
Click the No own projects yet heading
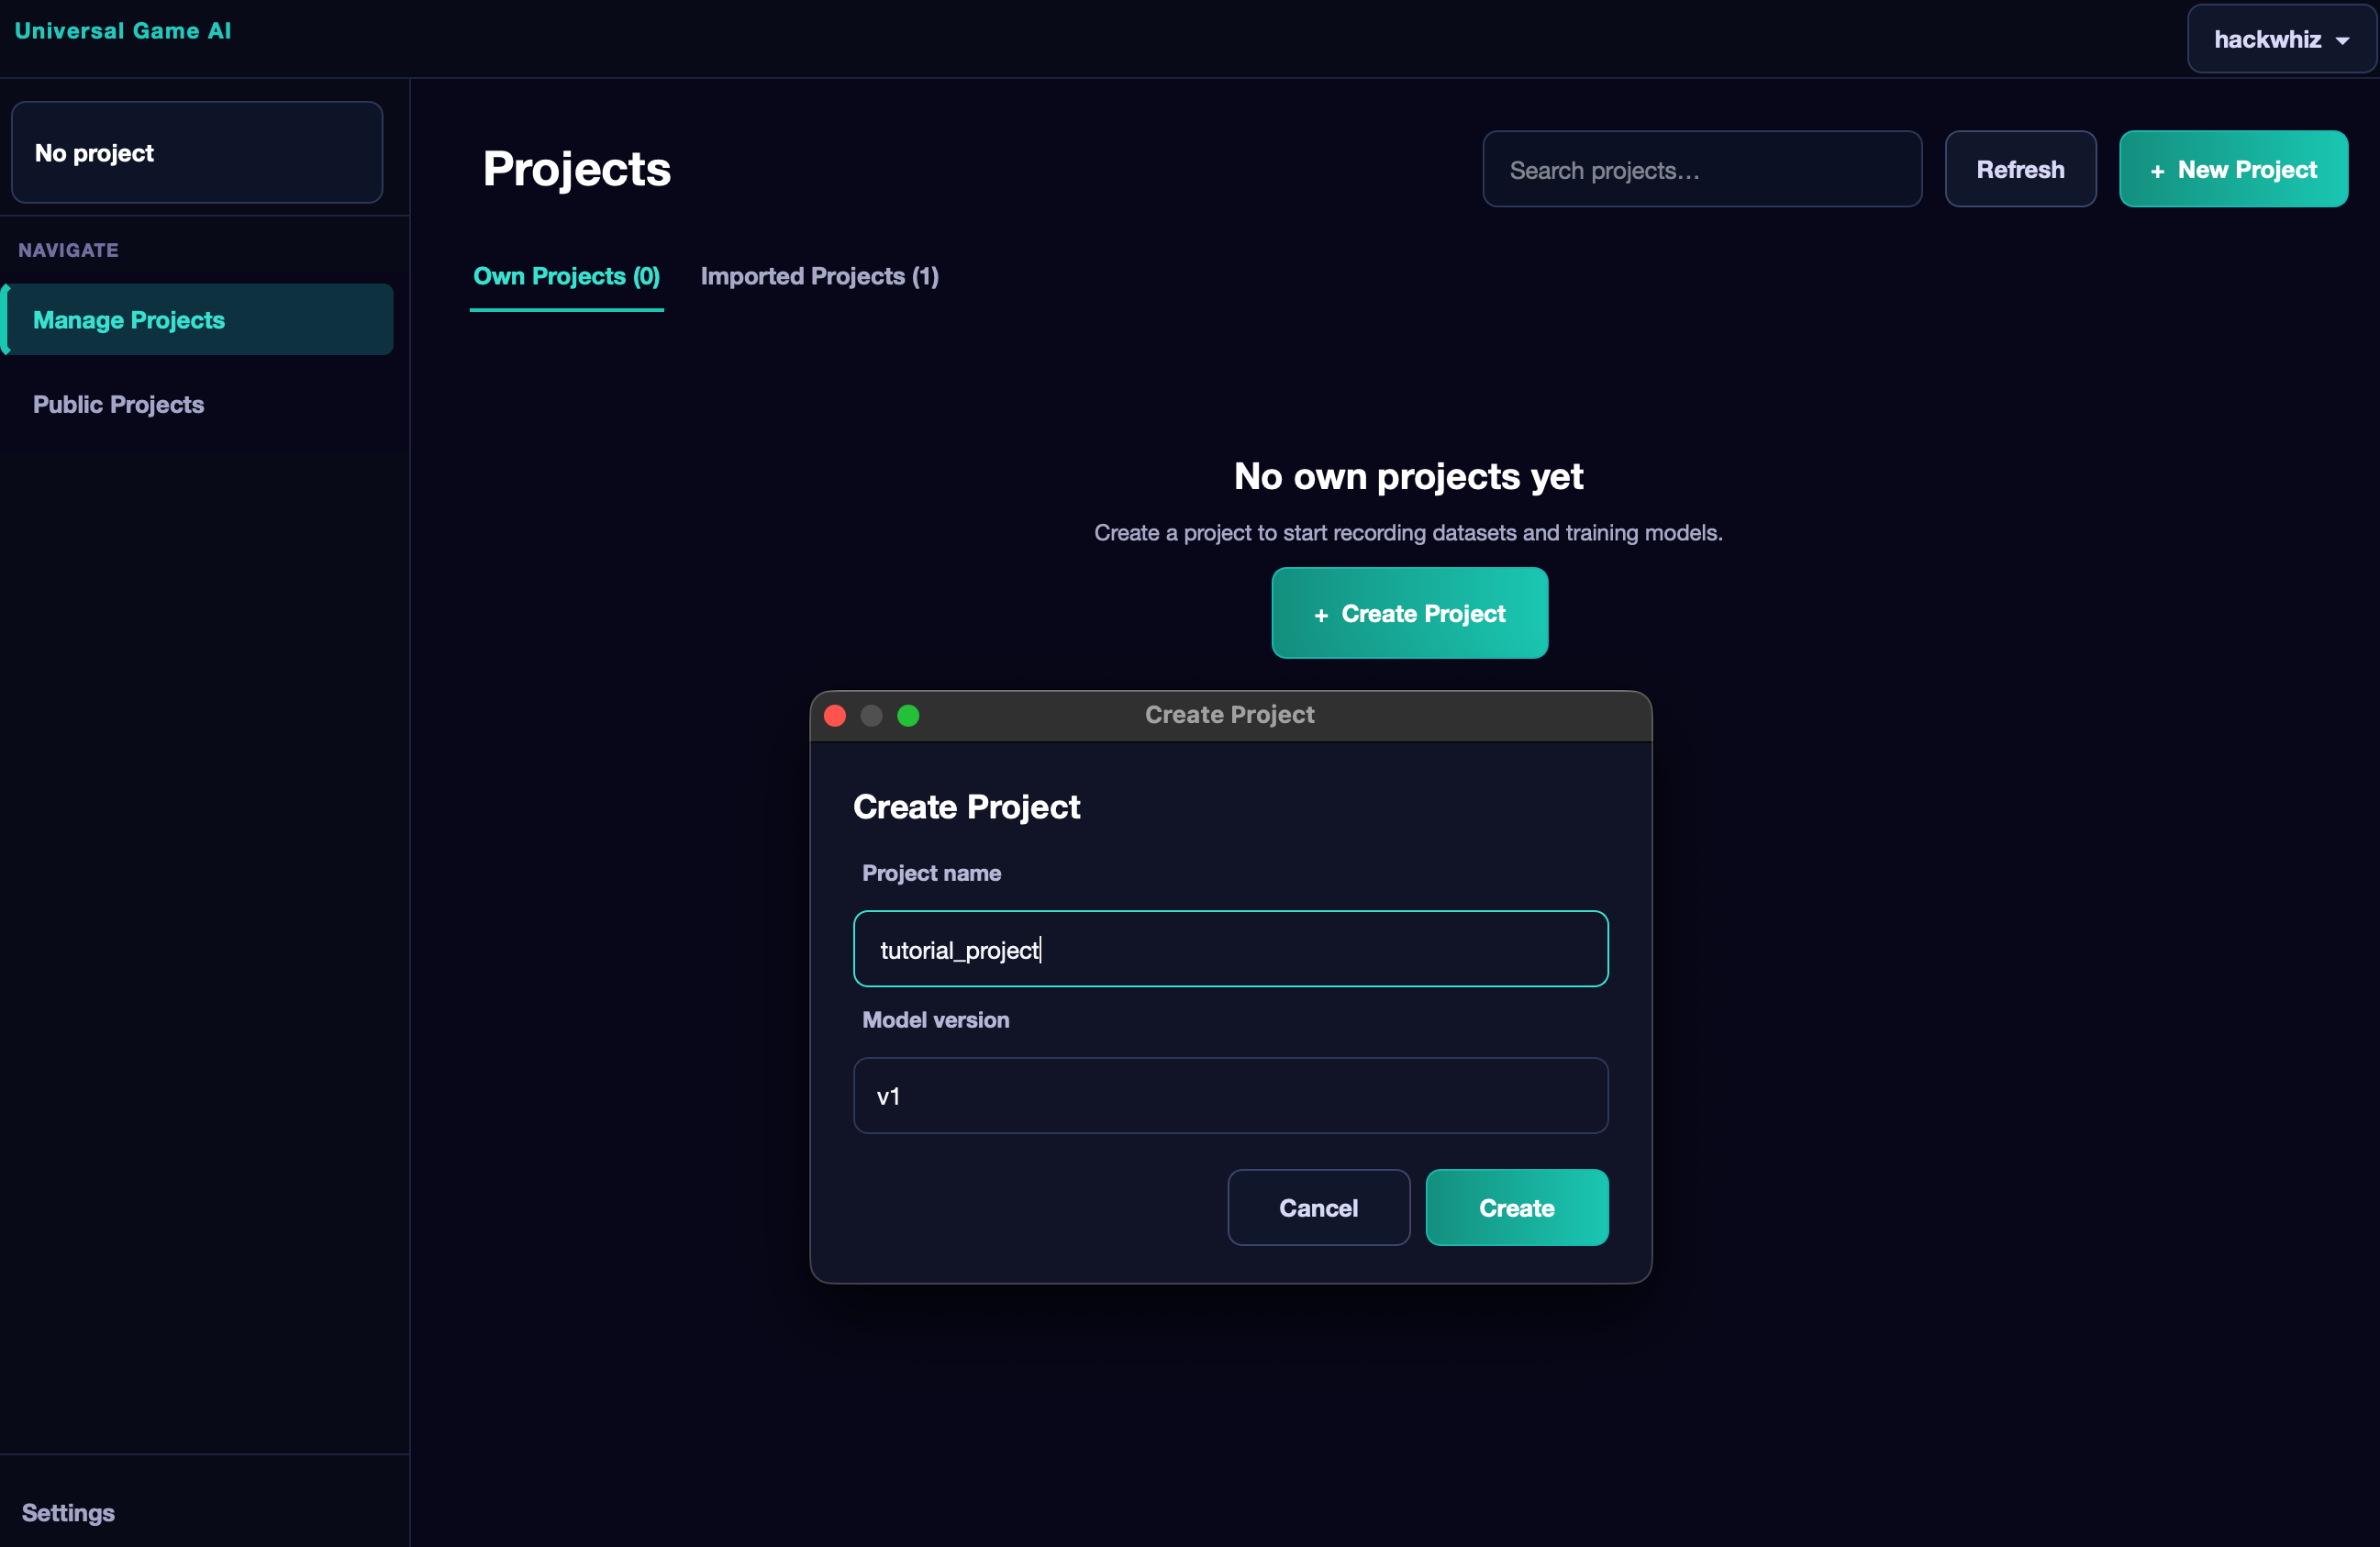[1408, 476]
